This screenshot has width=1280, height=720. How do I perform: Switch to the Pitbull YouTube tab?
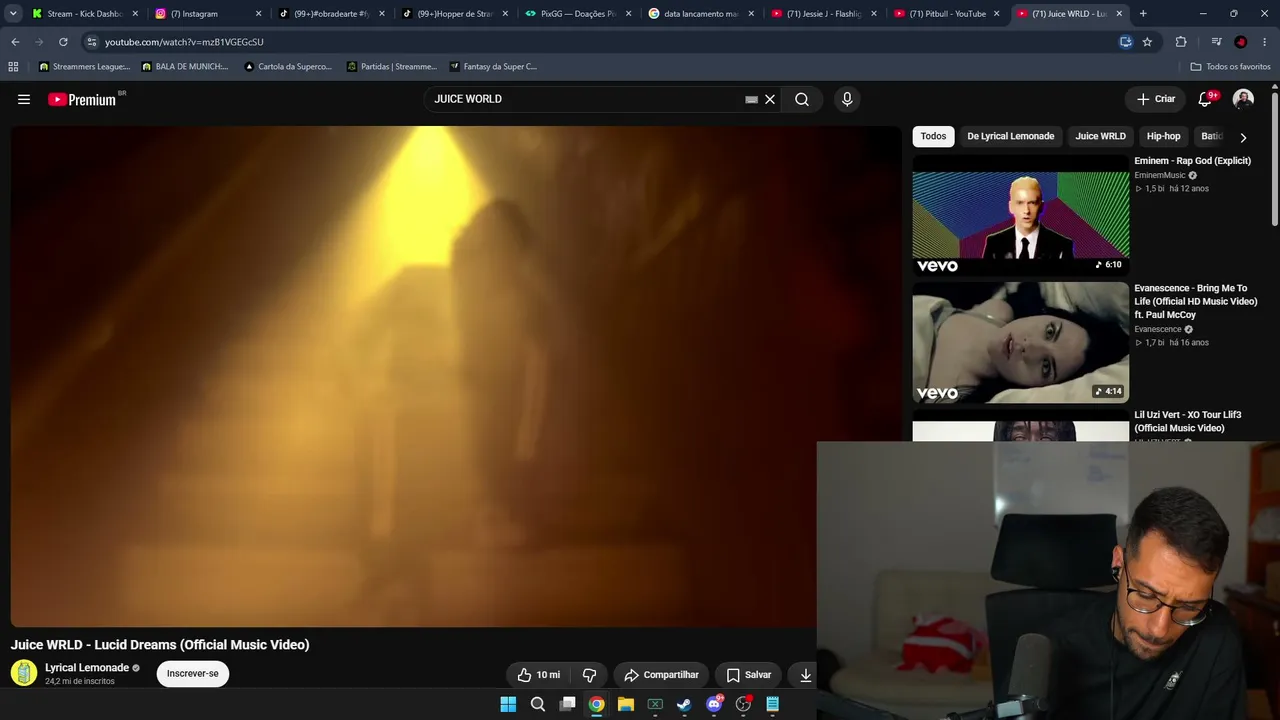tap(948, 14)
